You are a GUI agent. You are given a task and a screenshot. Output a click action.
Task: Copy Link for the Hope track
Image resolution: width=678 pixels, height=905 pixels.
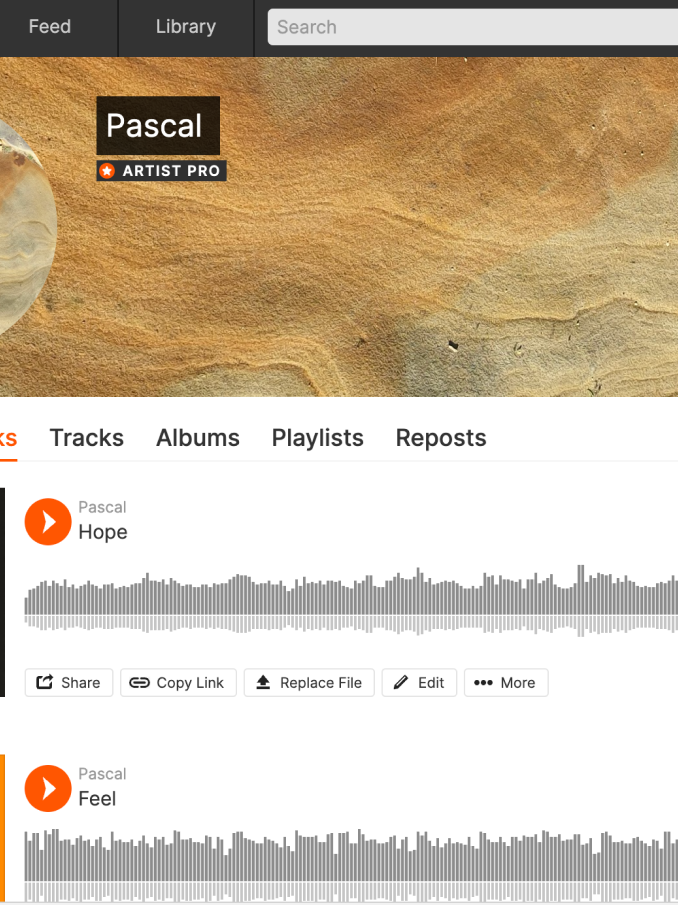click(178, 683)
